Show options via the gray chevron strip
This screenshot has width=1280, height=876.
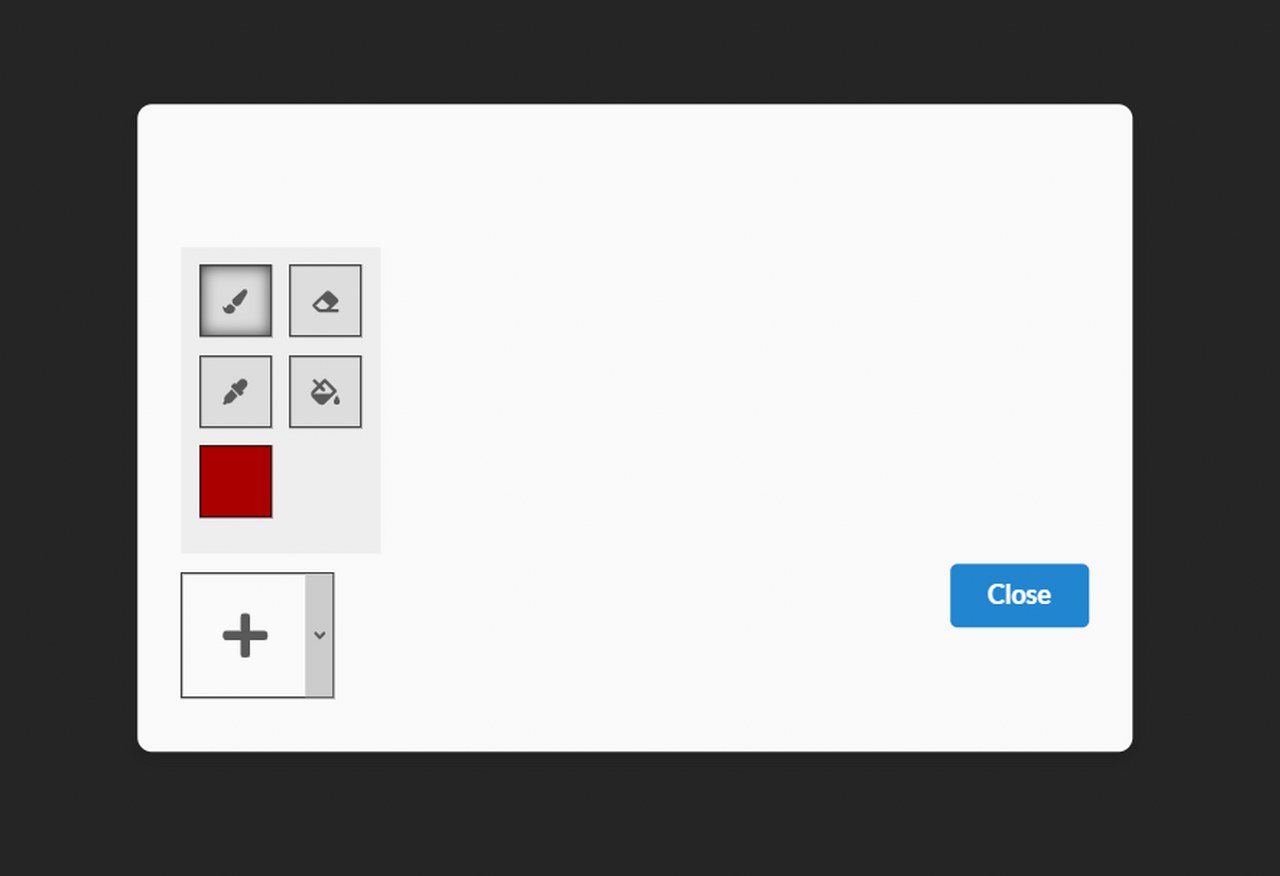[319, 635]
